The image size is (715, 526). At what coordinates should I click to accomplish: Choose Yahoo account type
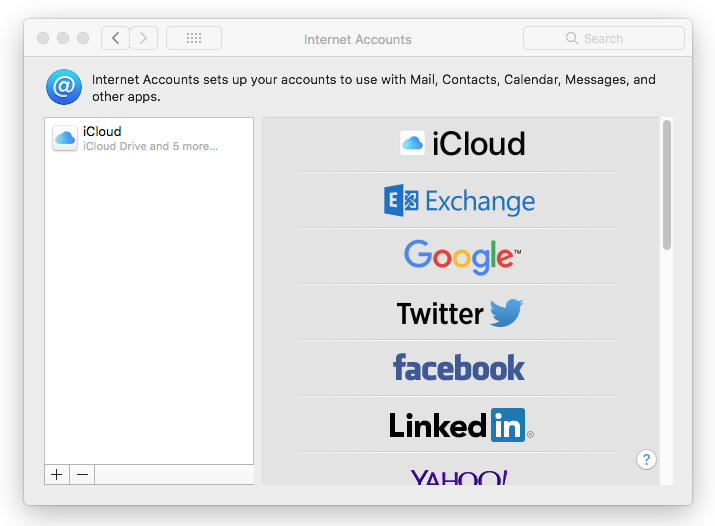pyautogui.click(x=461, y=469)
